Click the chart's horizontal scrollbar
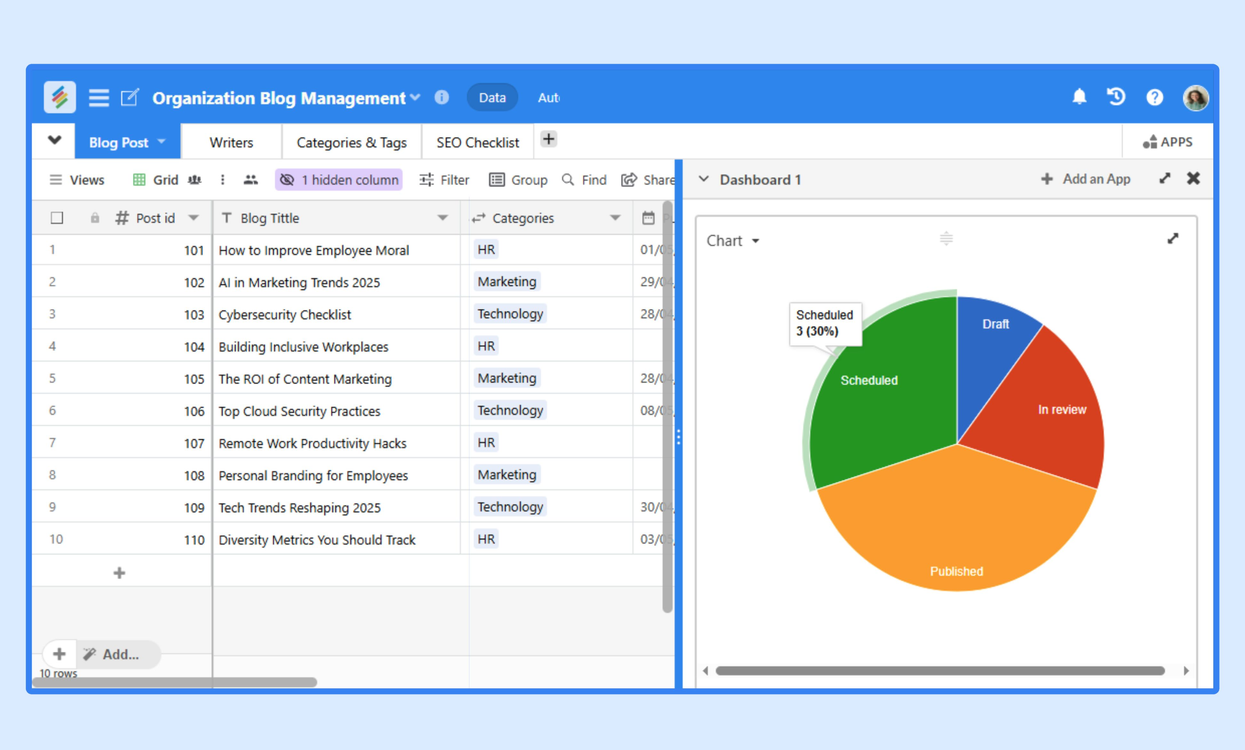1245x750 pixels. 940,671
